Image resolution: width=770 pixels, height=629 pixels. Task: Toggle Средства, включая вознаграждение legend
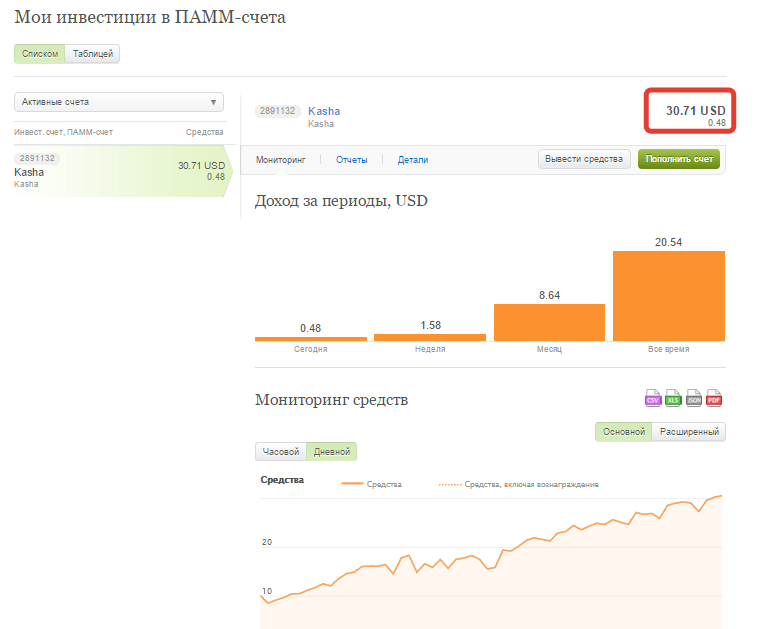pyautogui.click(x=519, y=484)
